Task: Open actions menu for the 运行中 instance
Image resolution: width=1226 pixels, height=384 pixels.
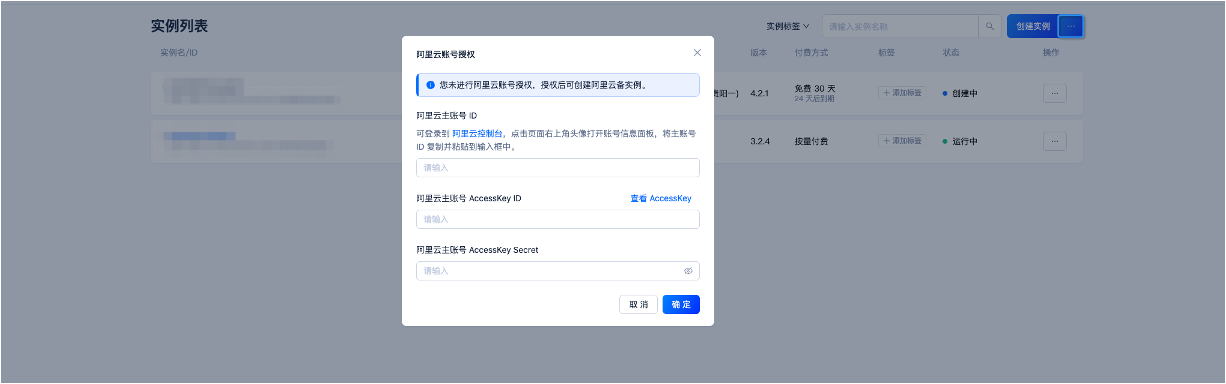Action: (x=1054, y=141)
